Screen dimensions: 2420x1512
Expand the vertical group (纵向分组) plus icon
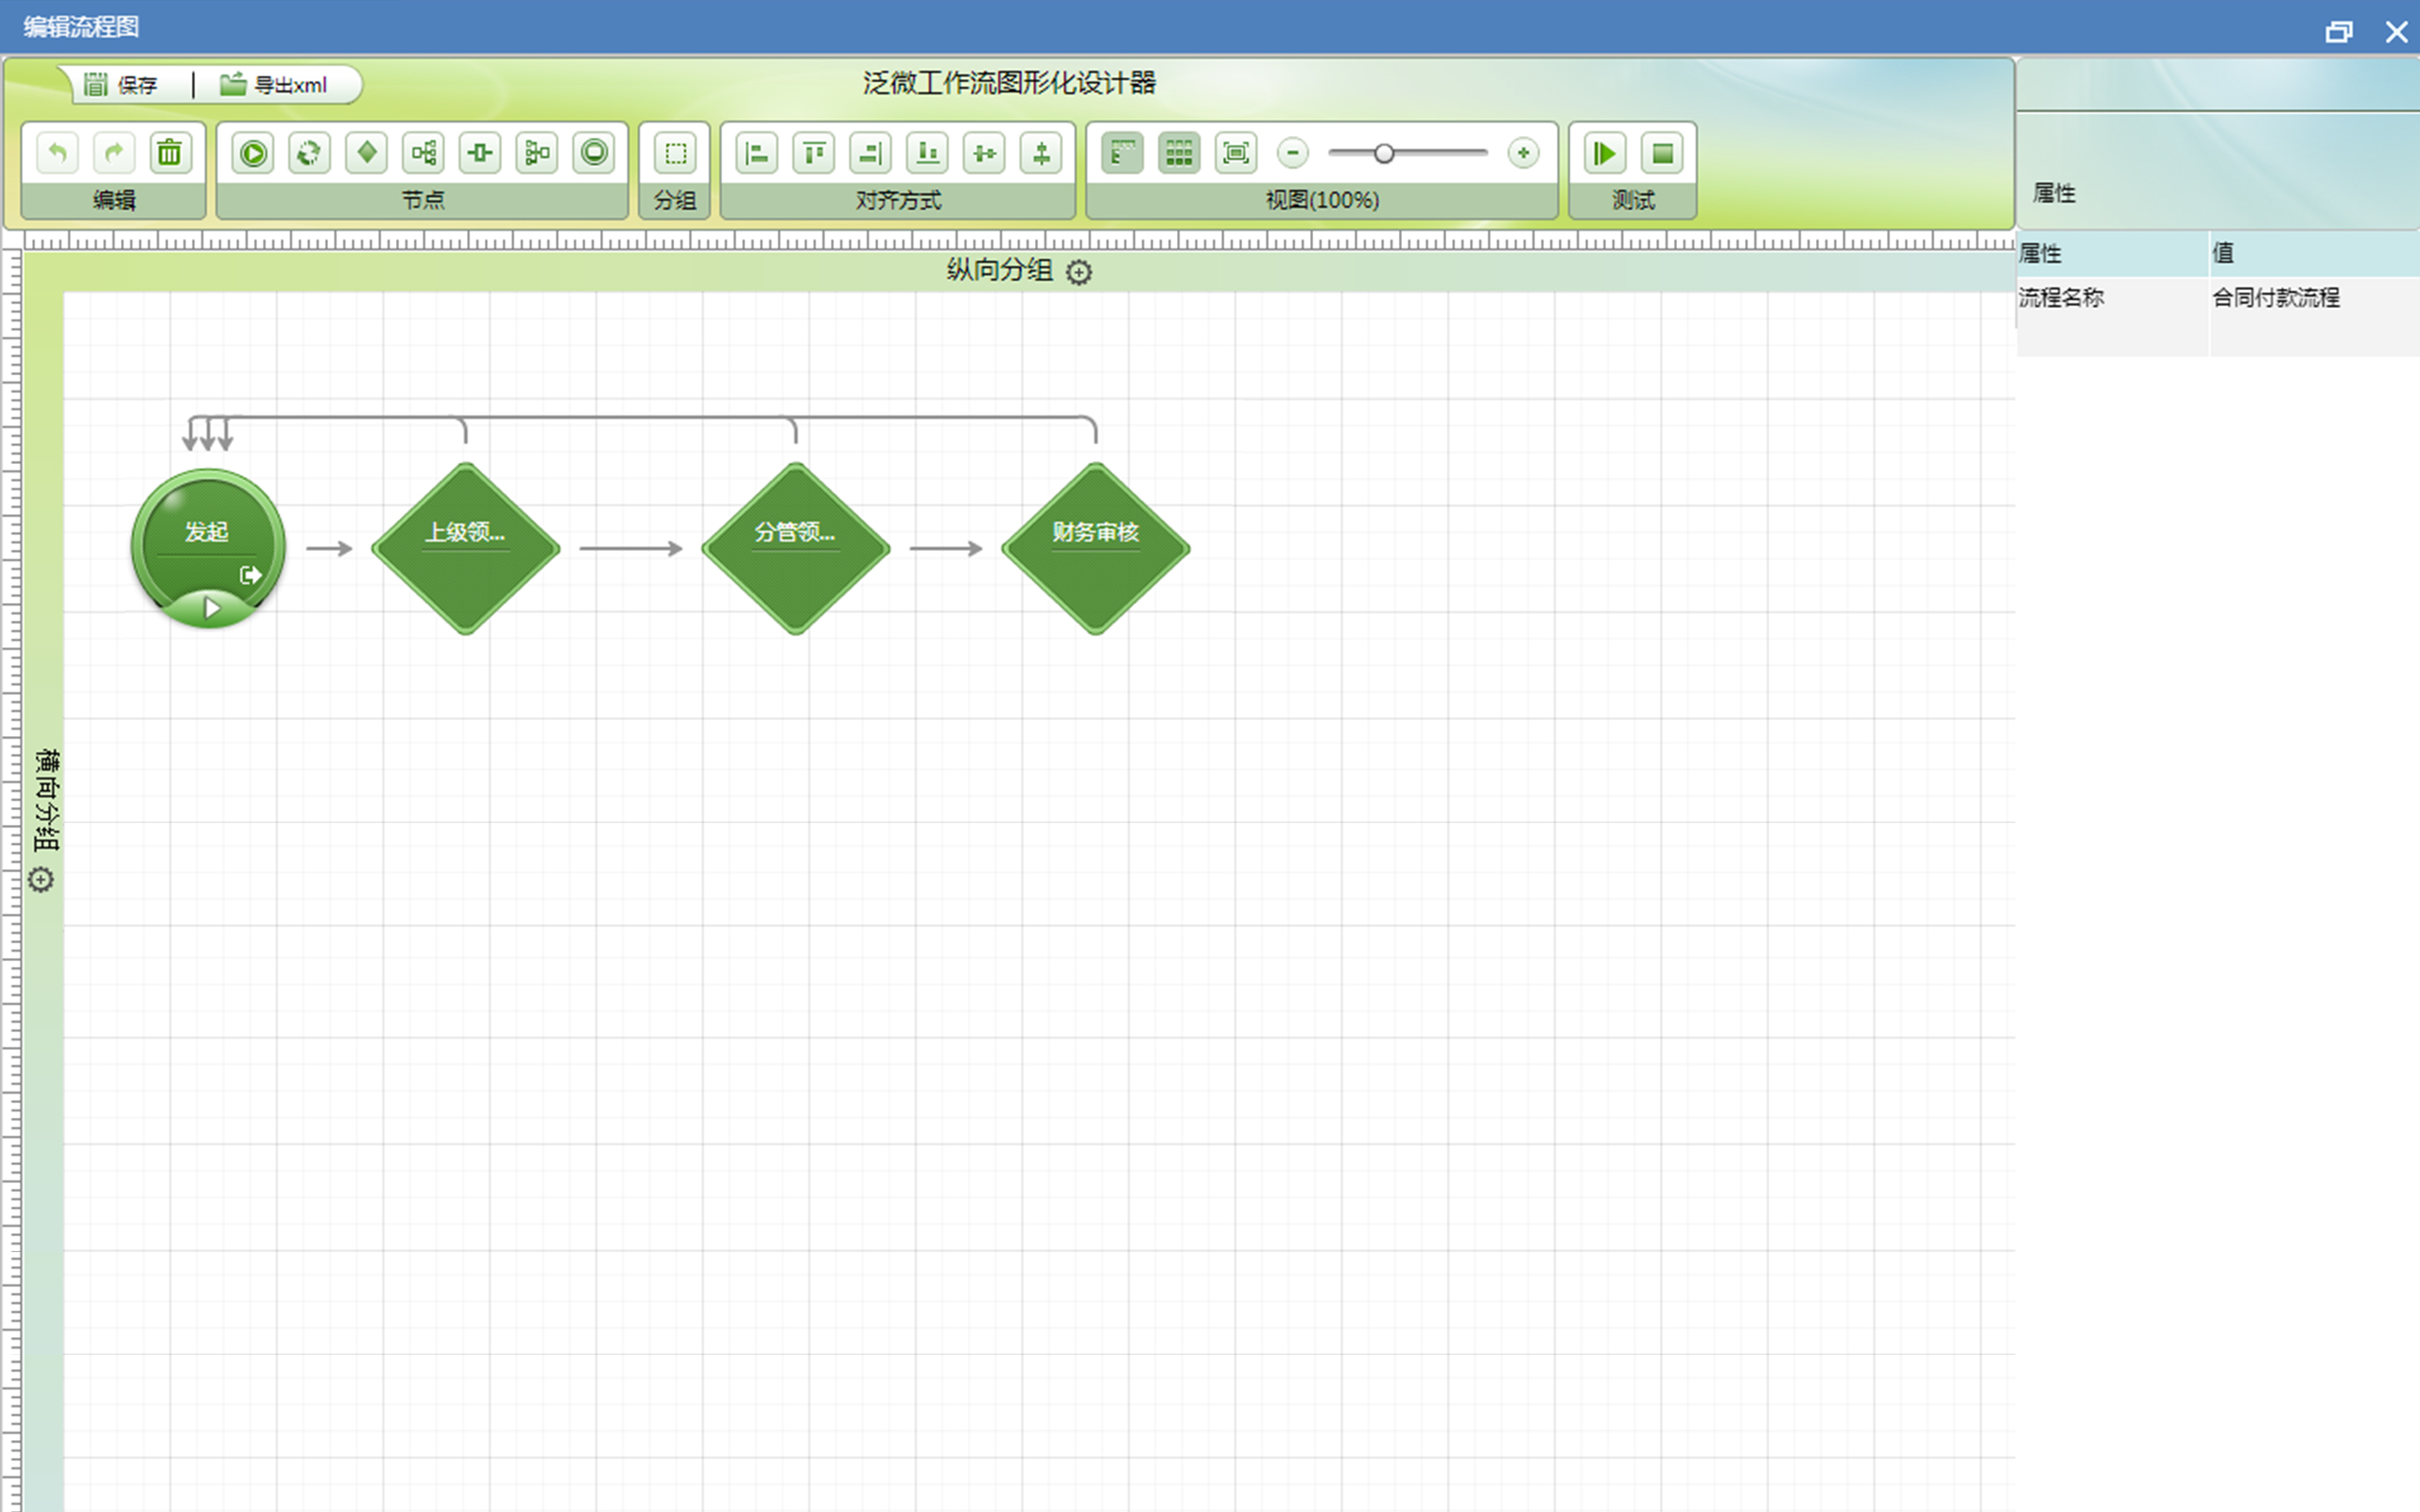(1078, 272)
